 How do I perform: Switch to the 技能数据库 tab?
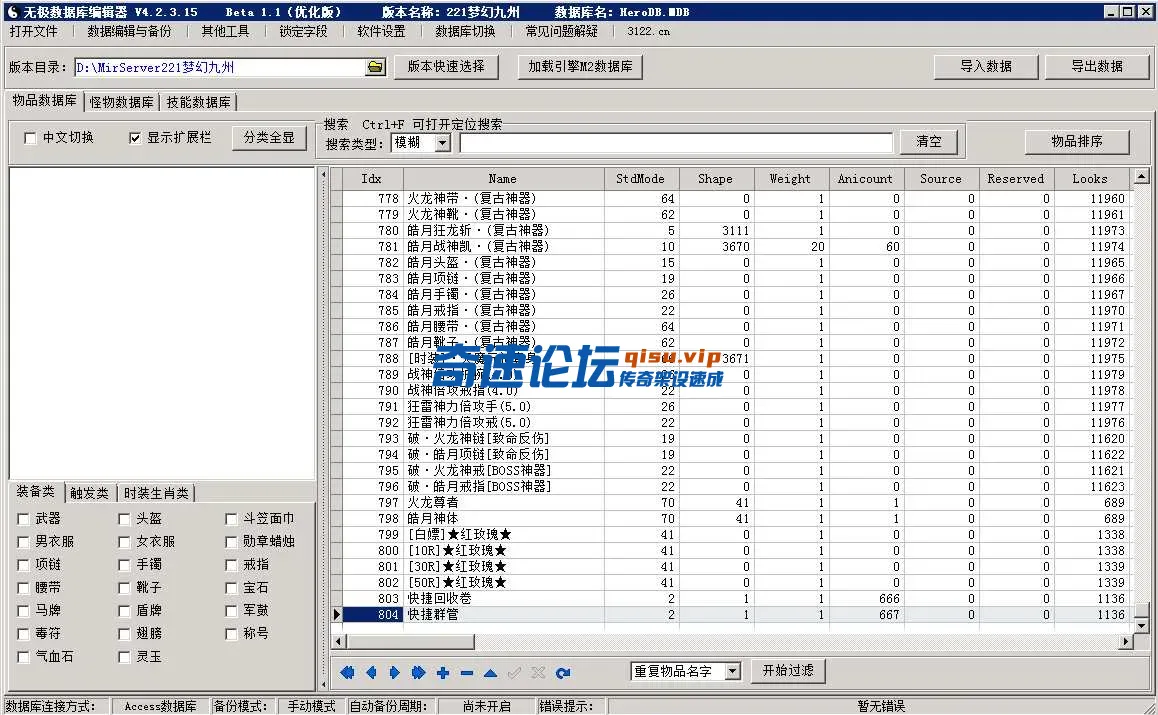pyautogui.click(x=198, y=102)
